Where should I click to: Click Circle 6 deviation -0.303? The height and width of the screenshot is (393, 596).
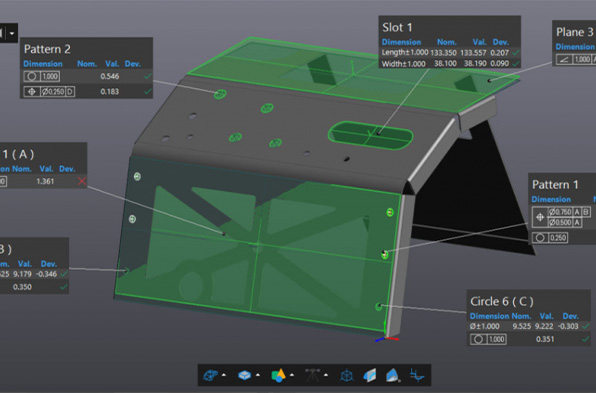tap(568, 326)
